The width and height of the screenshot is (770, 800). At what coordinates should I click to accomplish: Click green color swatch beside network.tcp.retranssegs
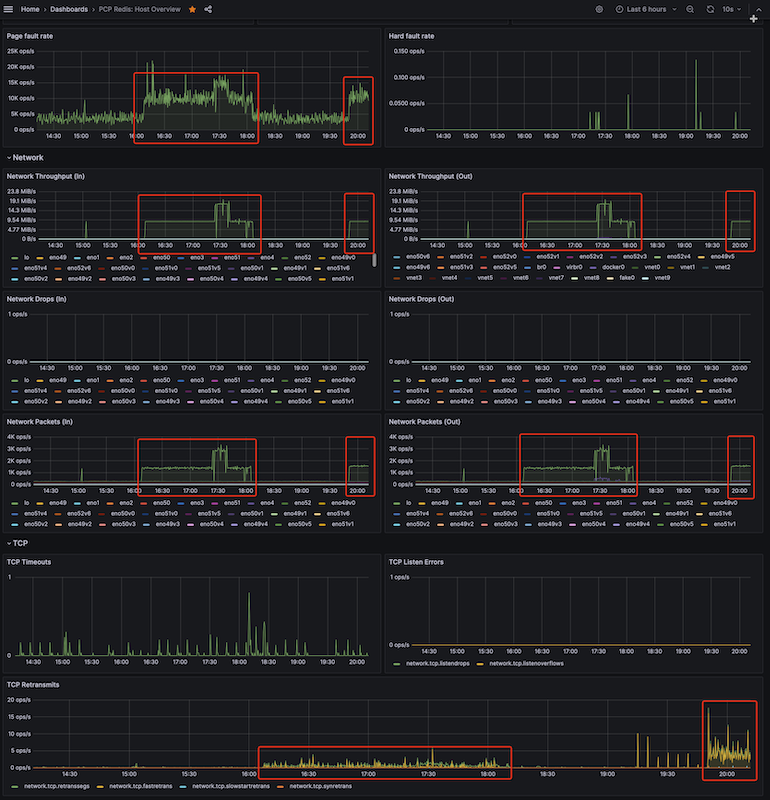[14, 787]
